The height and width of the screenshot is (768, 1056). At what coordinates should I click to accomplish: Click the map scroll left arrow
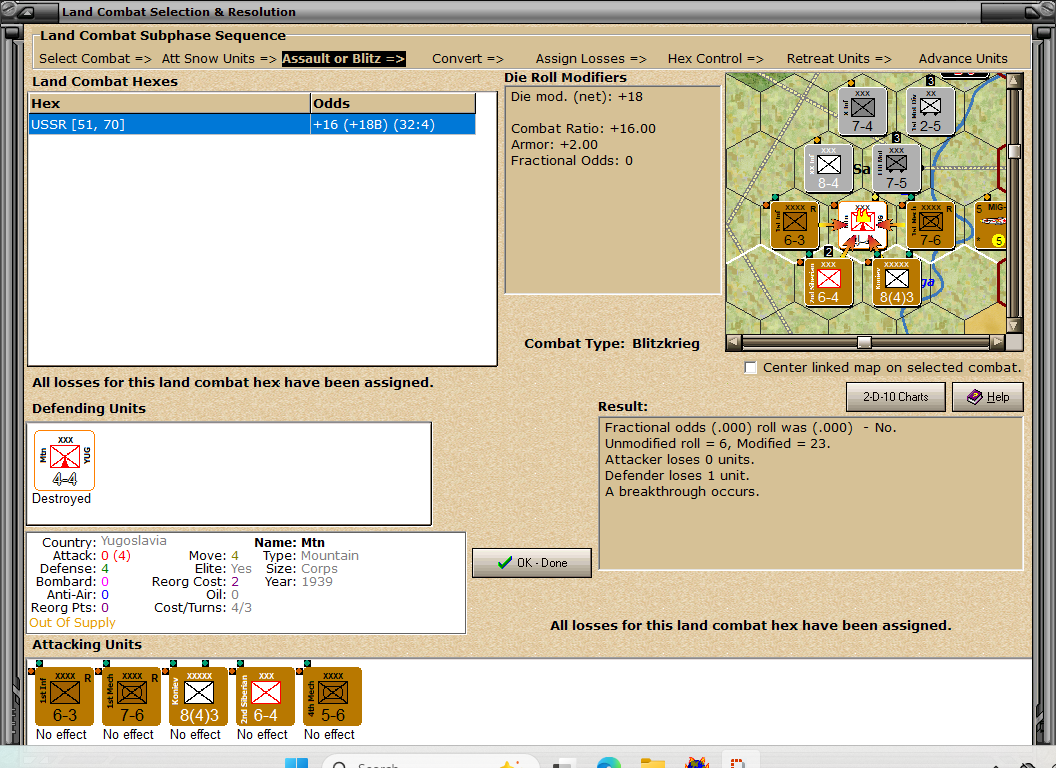734,342
